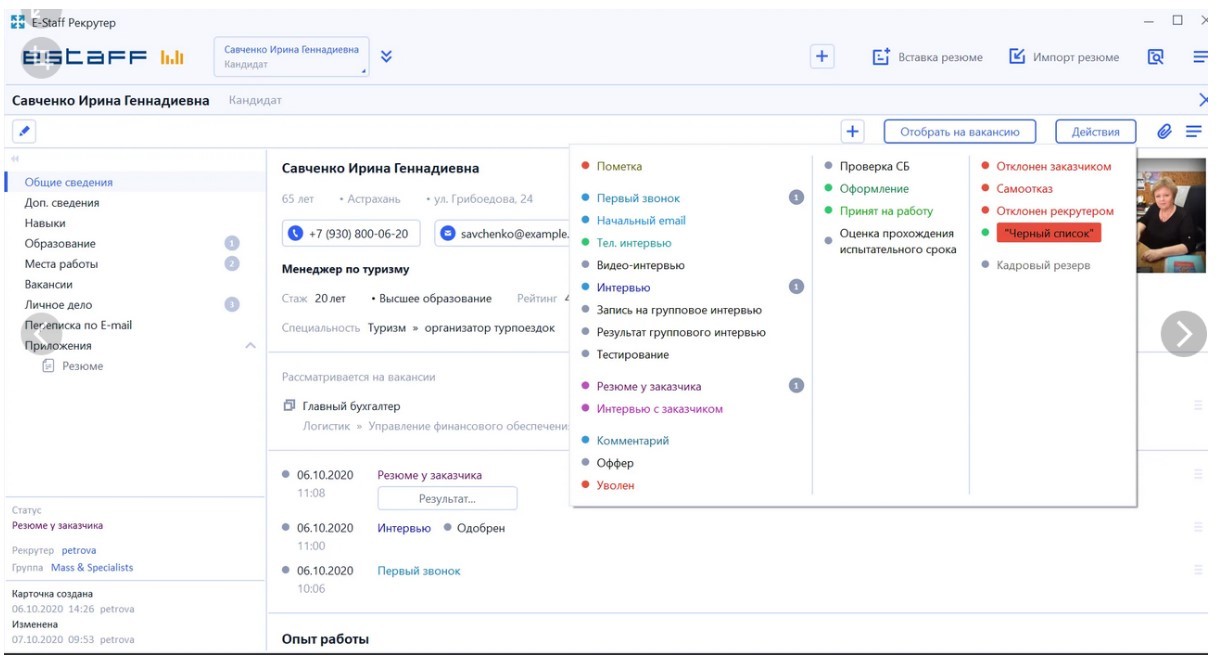Select the Резюме attachment in sidebar
Screen dimensions: 1219x665
82,366
